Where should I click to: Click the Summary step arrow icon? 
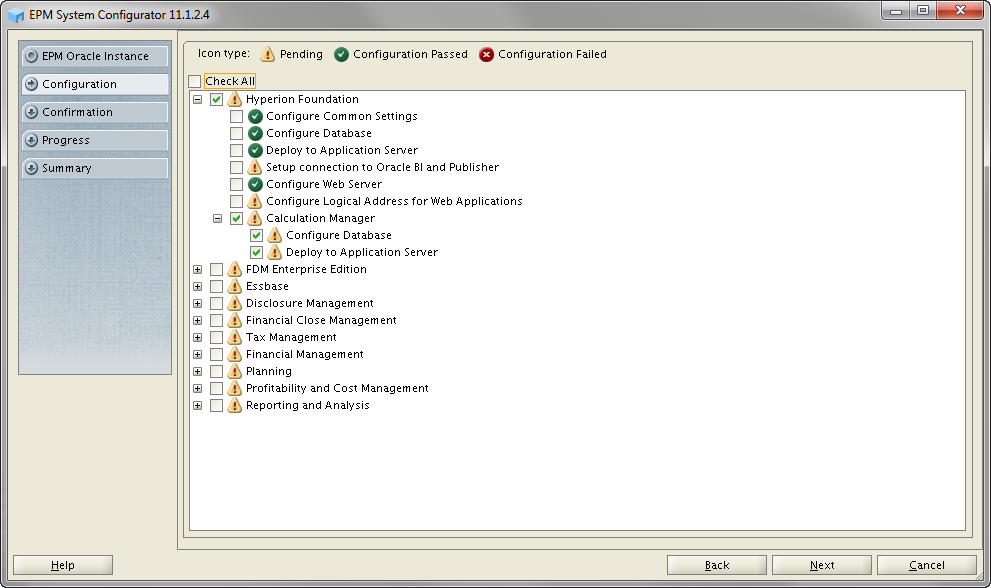coord(32,168)
